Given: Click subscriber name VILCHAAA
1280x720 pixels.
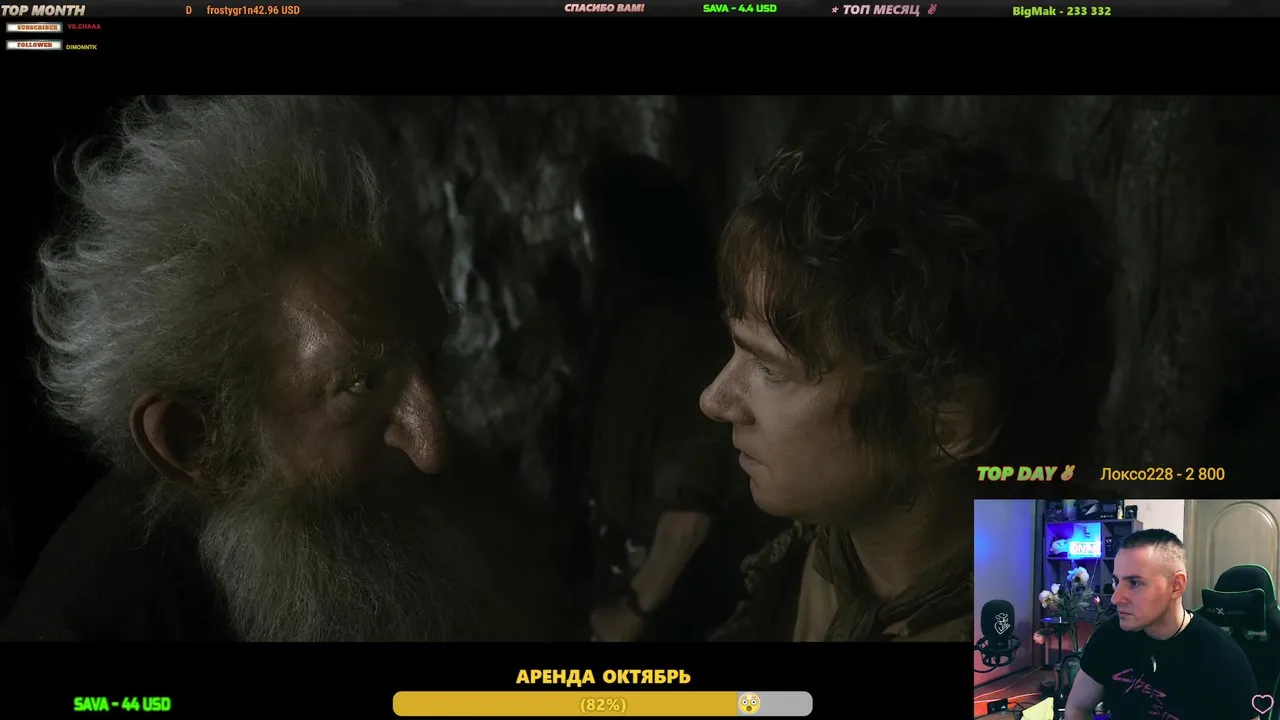Looking at the screenshot, I should click(84, 27).
